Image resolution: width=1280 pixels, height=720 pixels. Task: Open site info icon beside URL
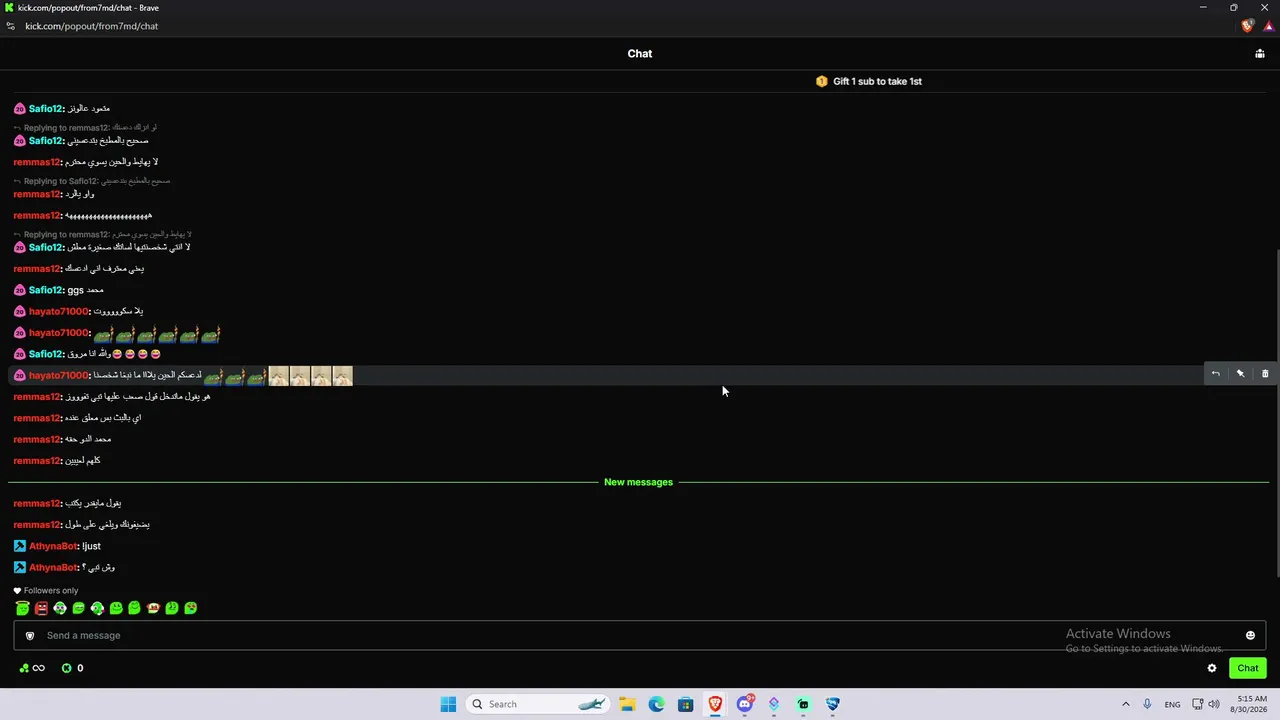[10, 26]
